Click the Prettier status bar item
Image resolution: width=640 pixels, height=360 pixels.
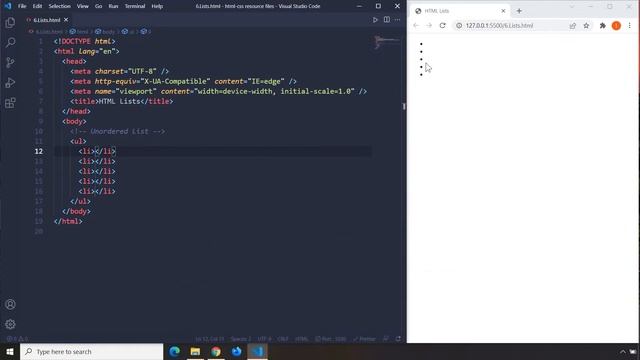click(x=364, y=339)
